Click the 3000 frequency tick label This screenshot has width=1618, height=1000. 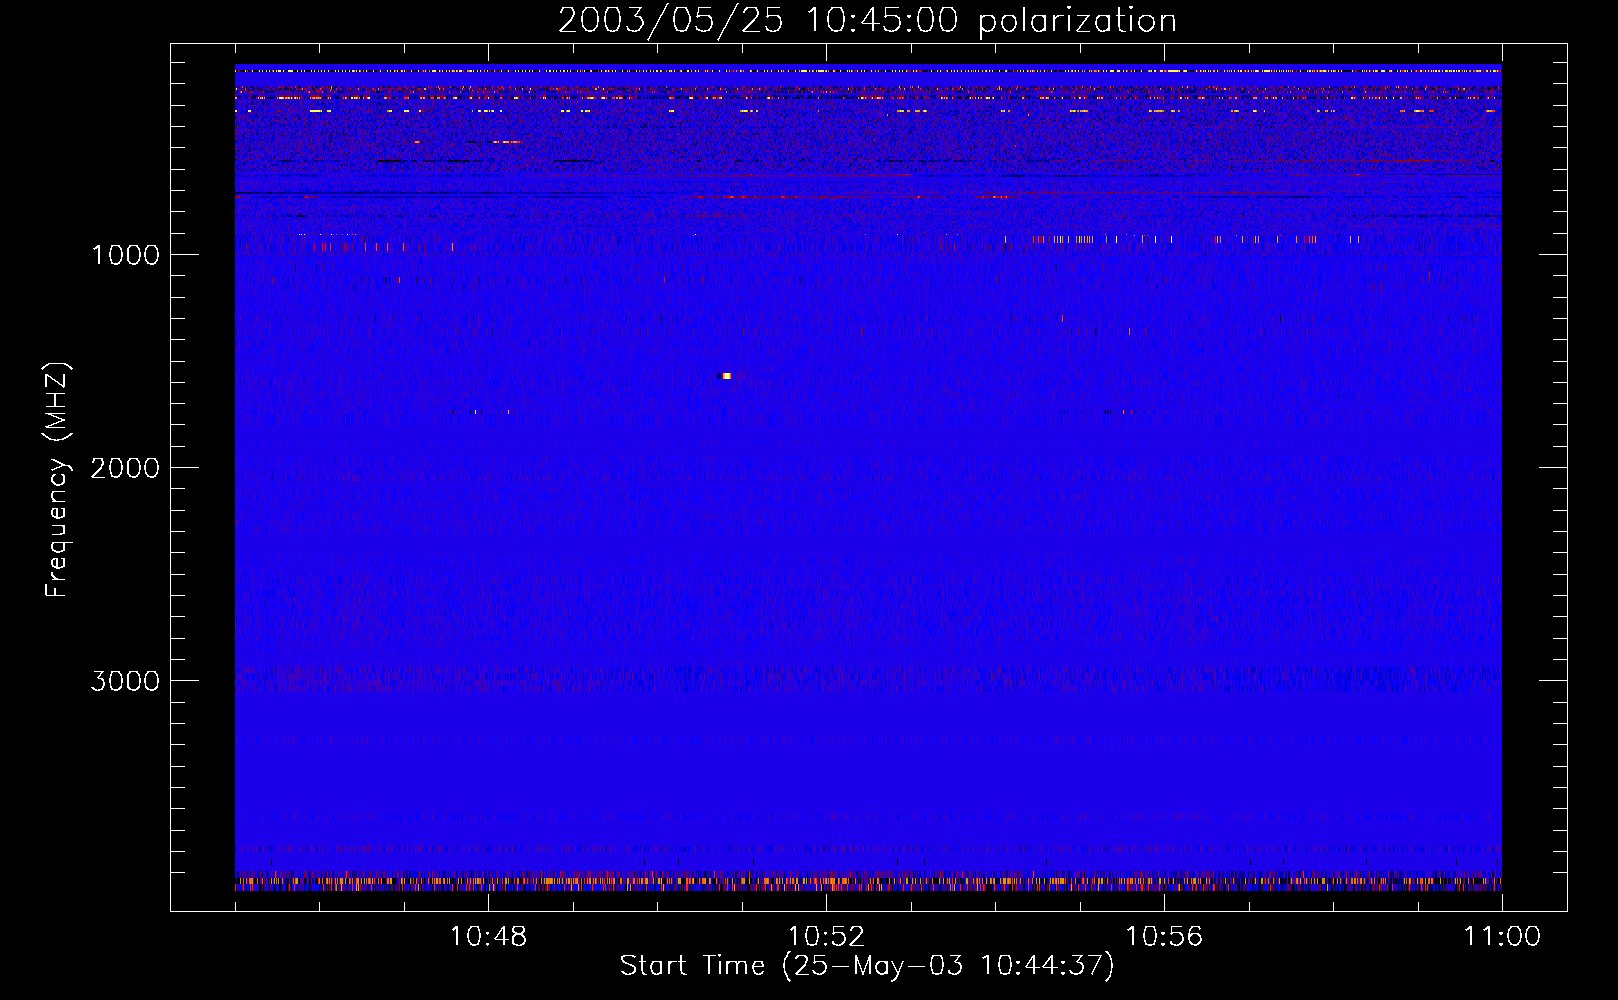[125, 681]
